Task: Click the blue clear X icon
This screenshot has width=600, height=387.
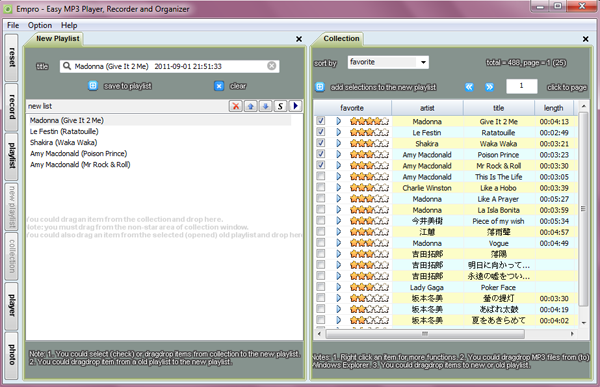Action: point(219,86)
